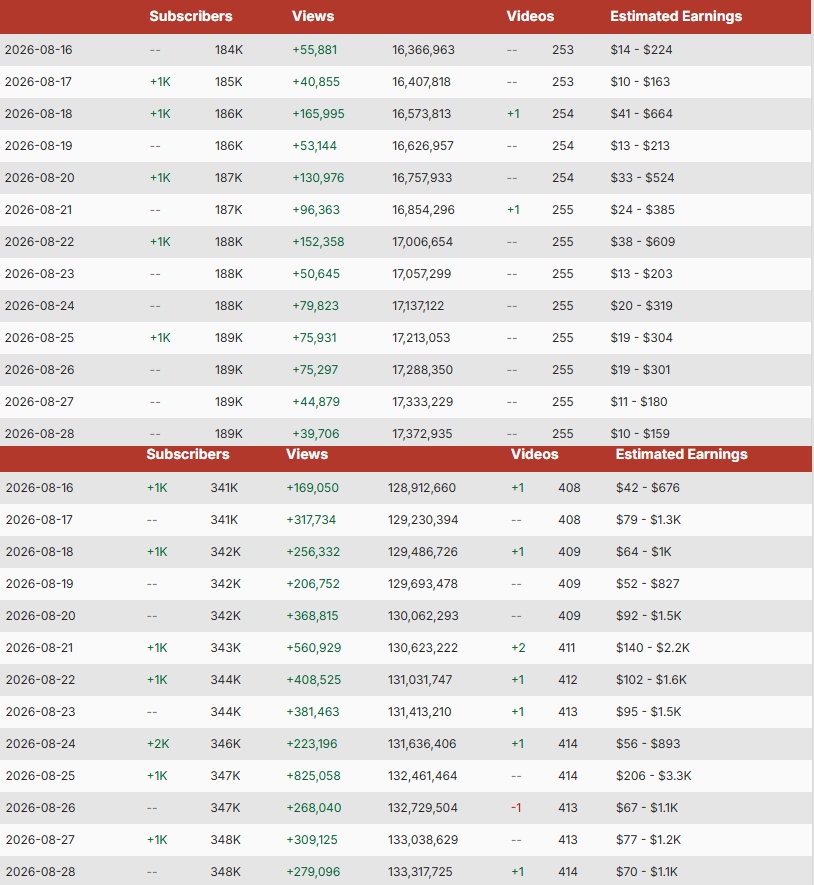Select earnings $140 - $2.2K
This screenshot has width=814, height=885.
653,648
